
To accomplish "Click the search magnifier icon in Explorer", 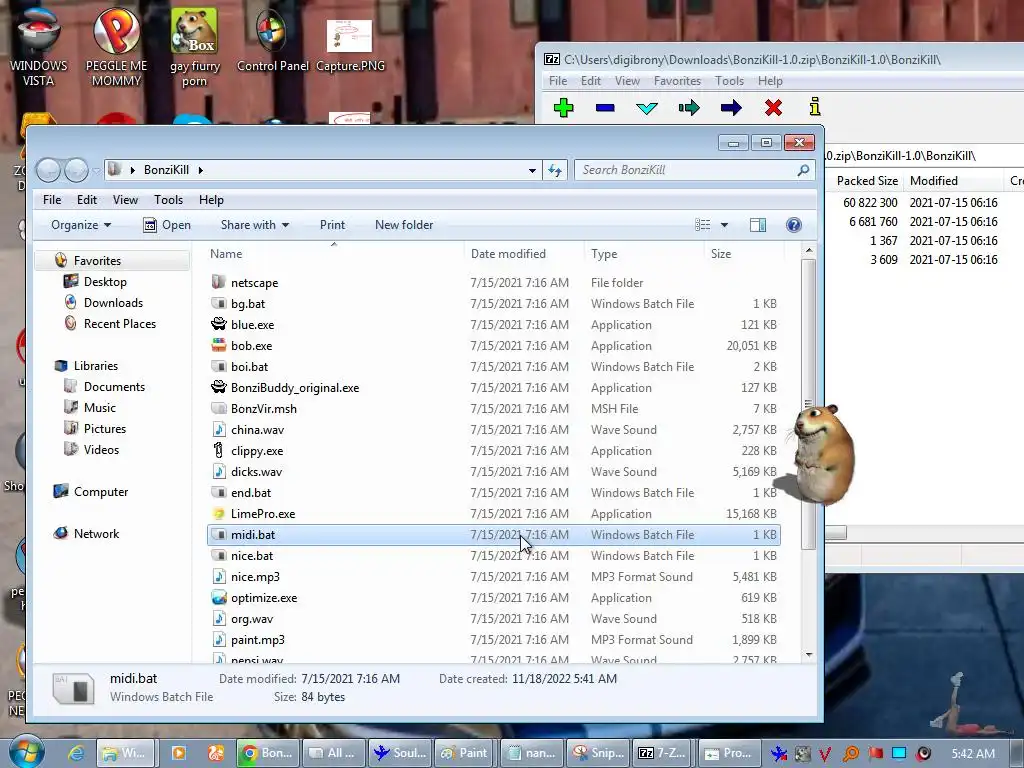I will tap(803, 170).
